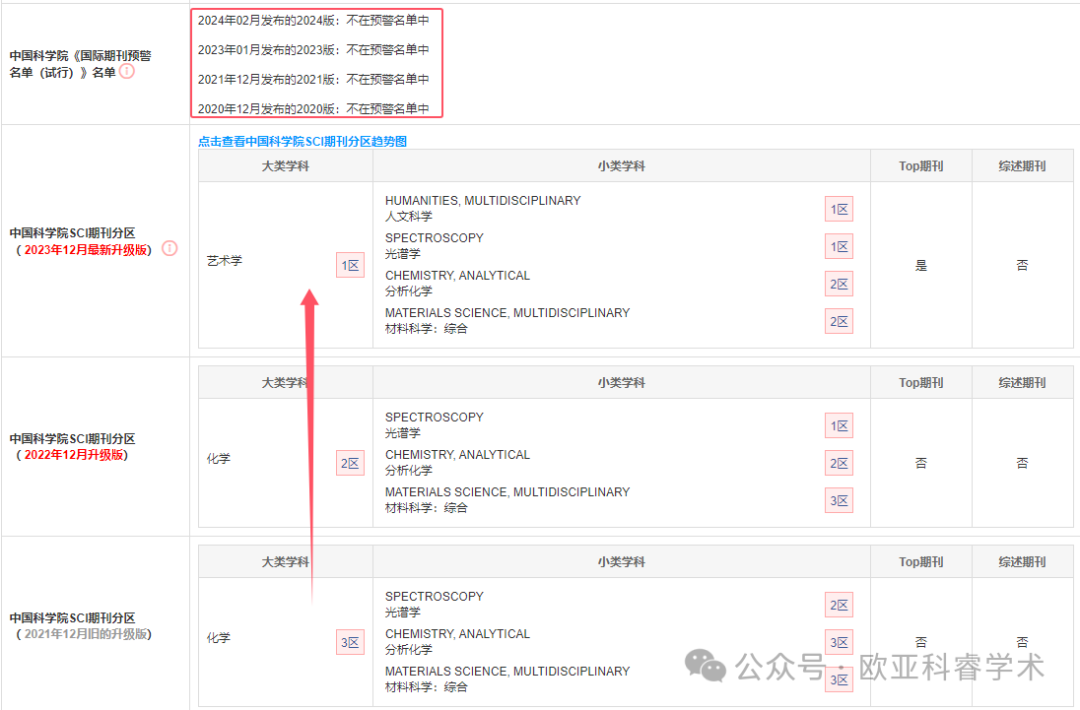This screenshot has height=710, width=1080.
Task: Select CHEMISTRY, ANALYTICAL entry in the 2021 table
Action: pos(457,641)
